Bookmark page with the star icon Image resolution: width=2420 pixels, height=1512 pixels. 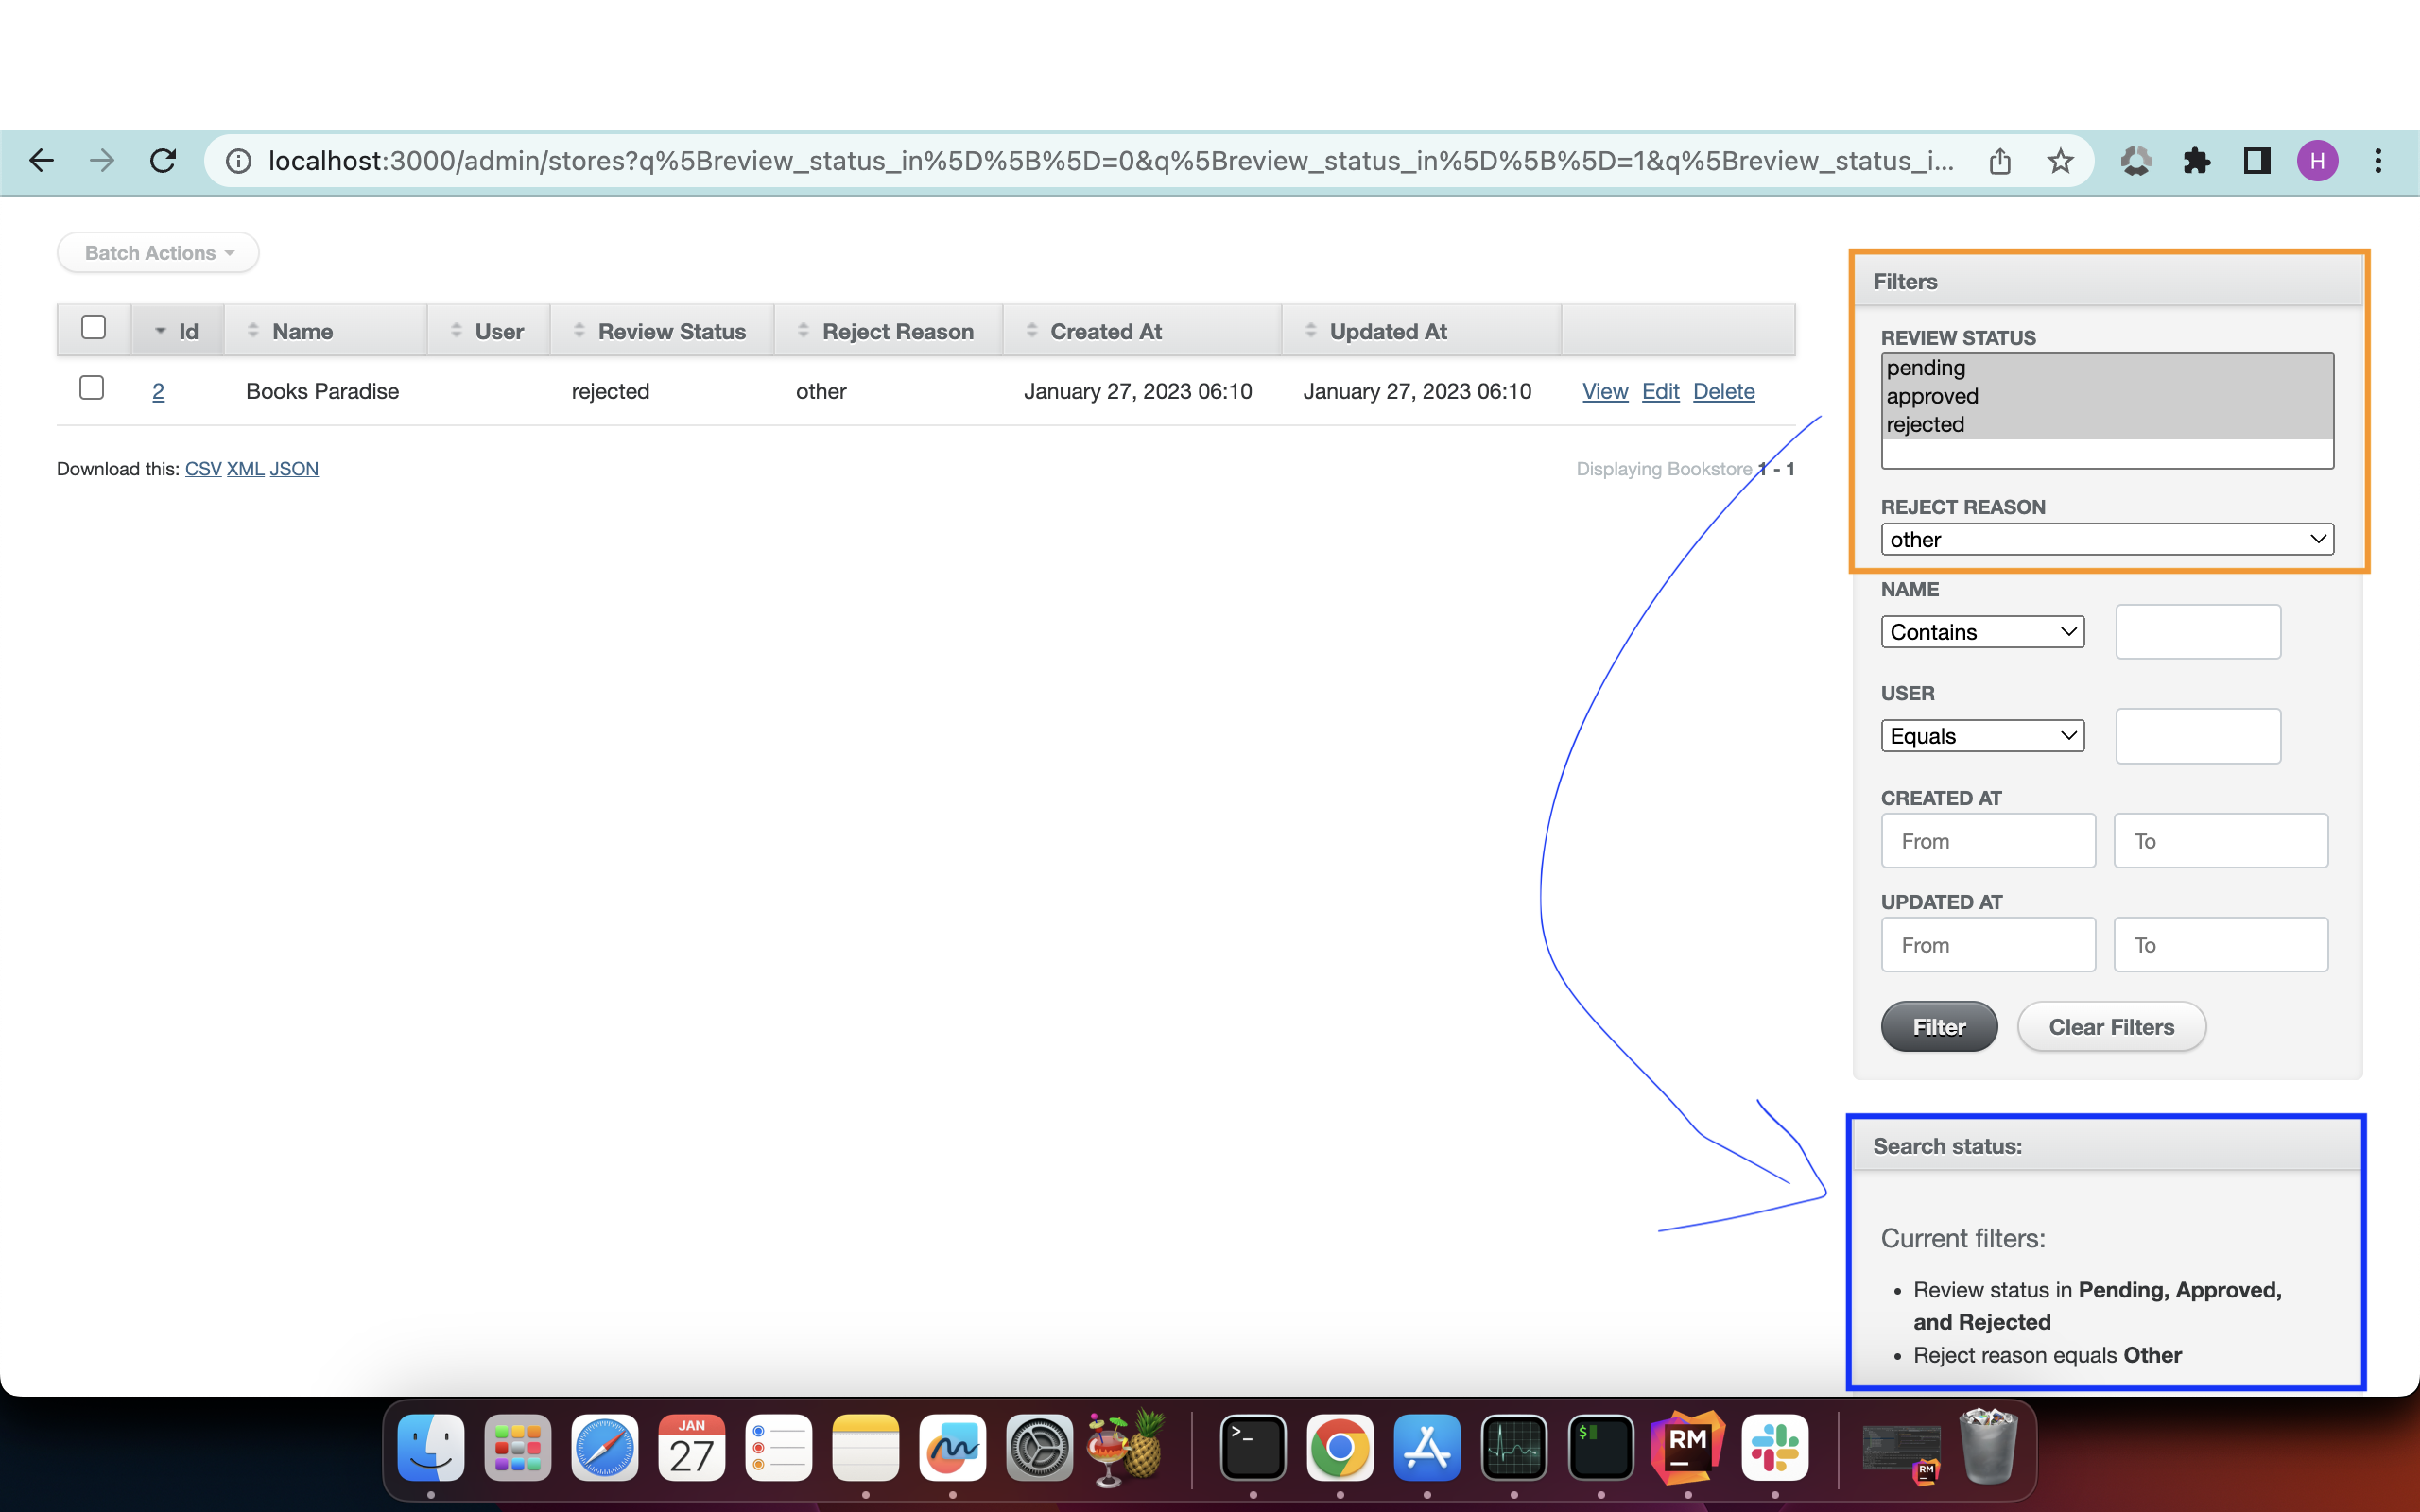[x=2060, y=161]
